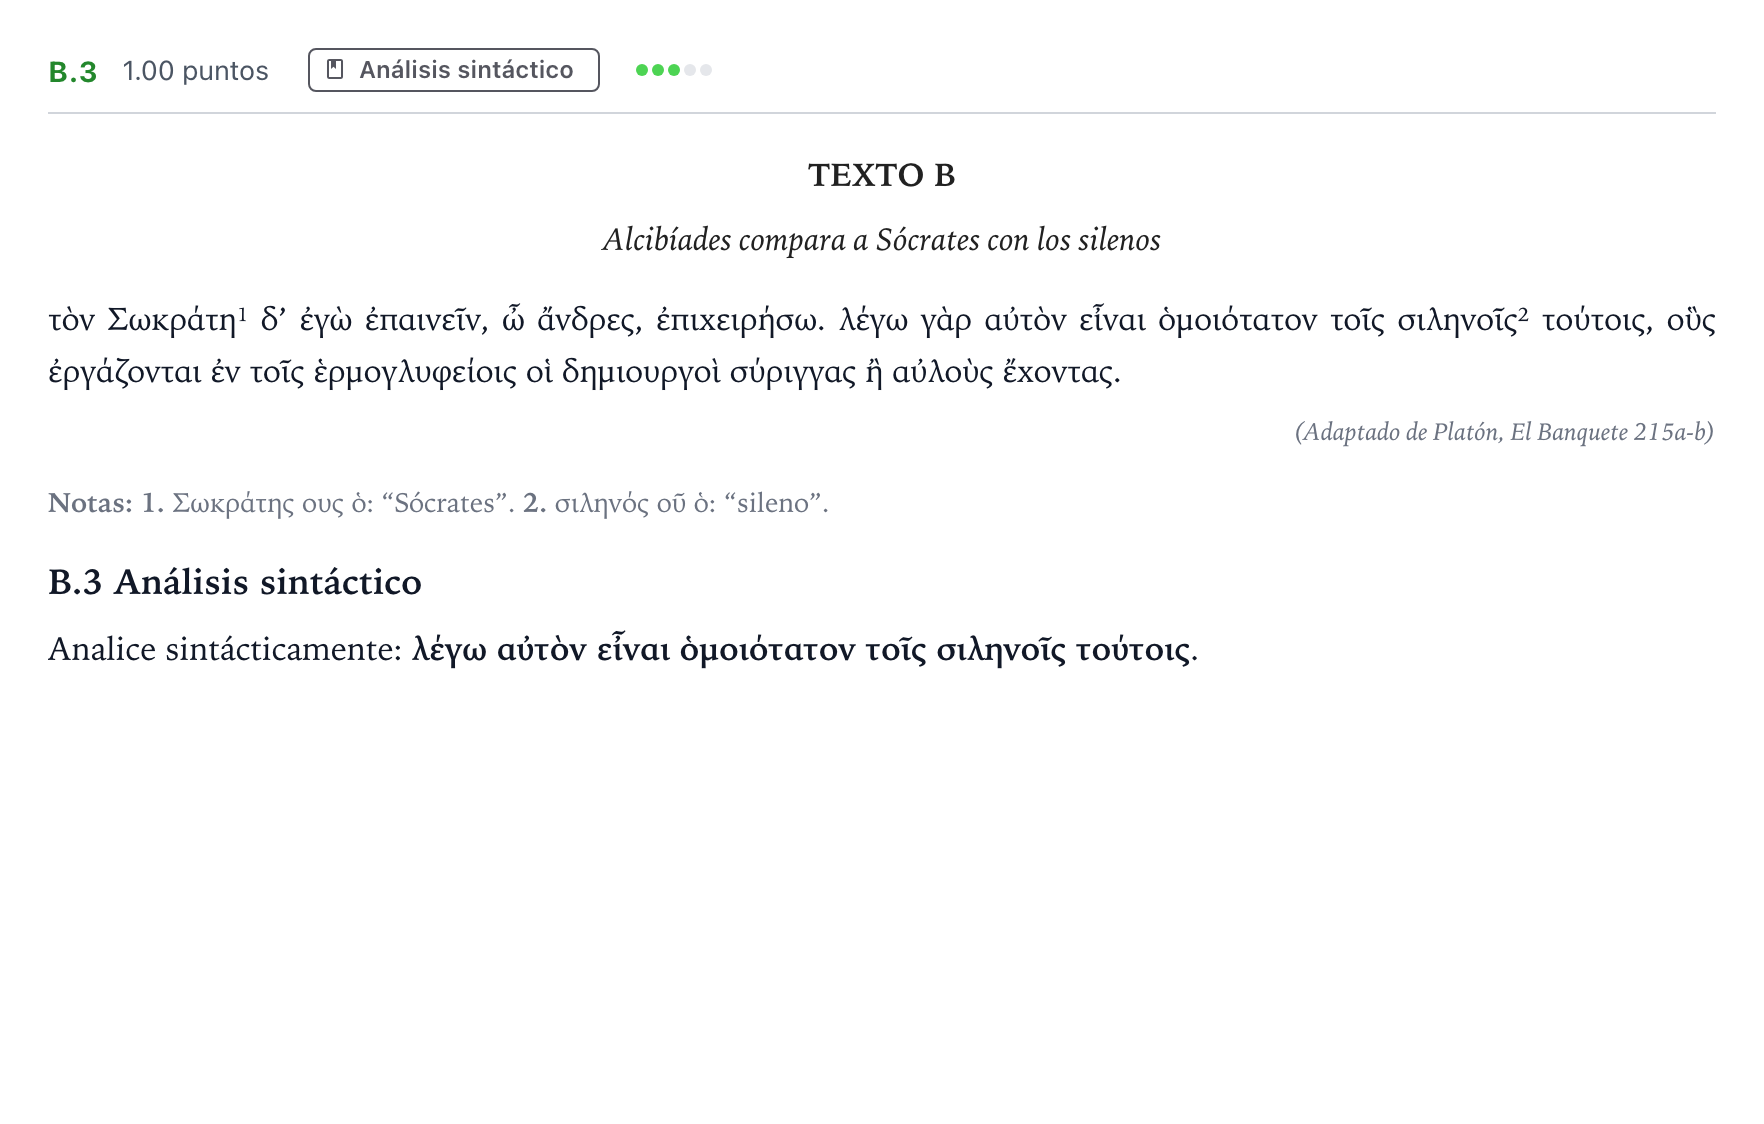Click the green B.3 question number
This screenshot has height=1124, width=1764.
72,72
